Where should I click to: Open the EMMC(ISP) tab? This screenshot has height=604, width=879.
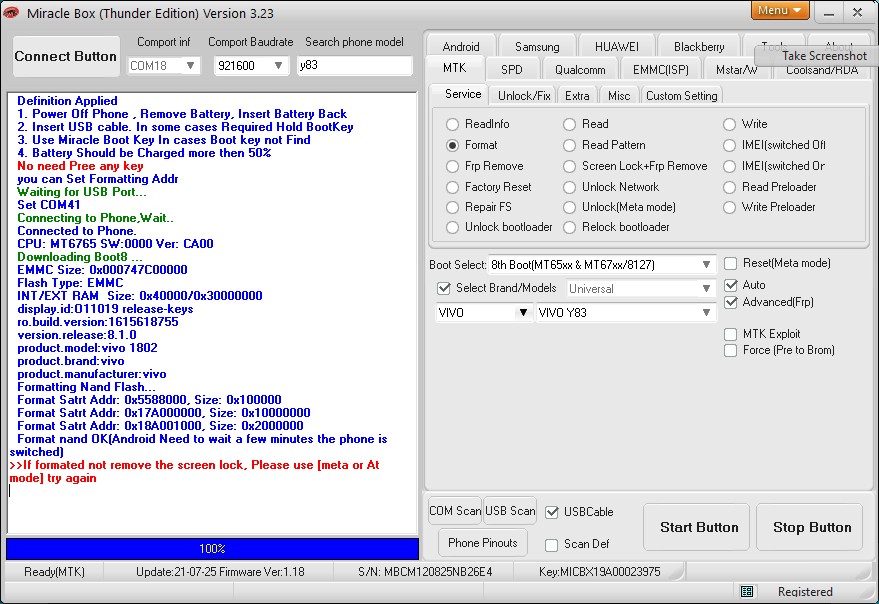coord(660,70)
